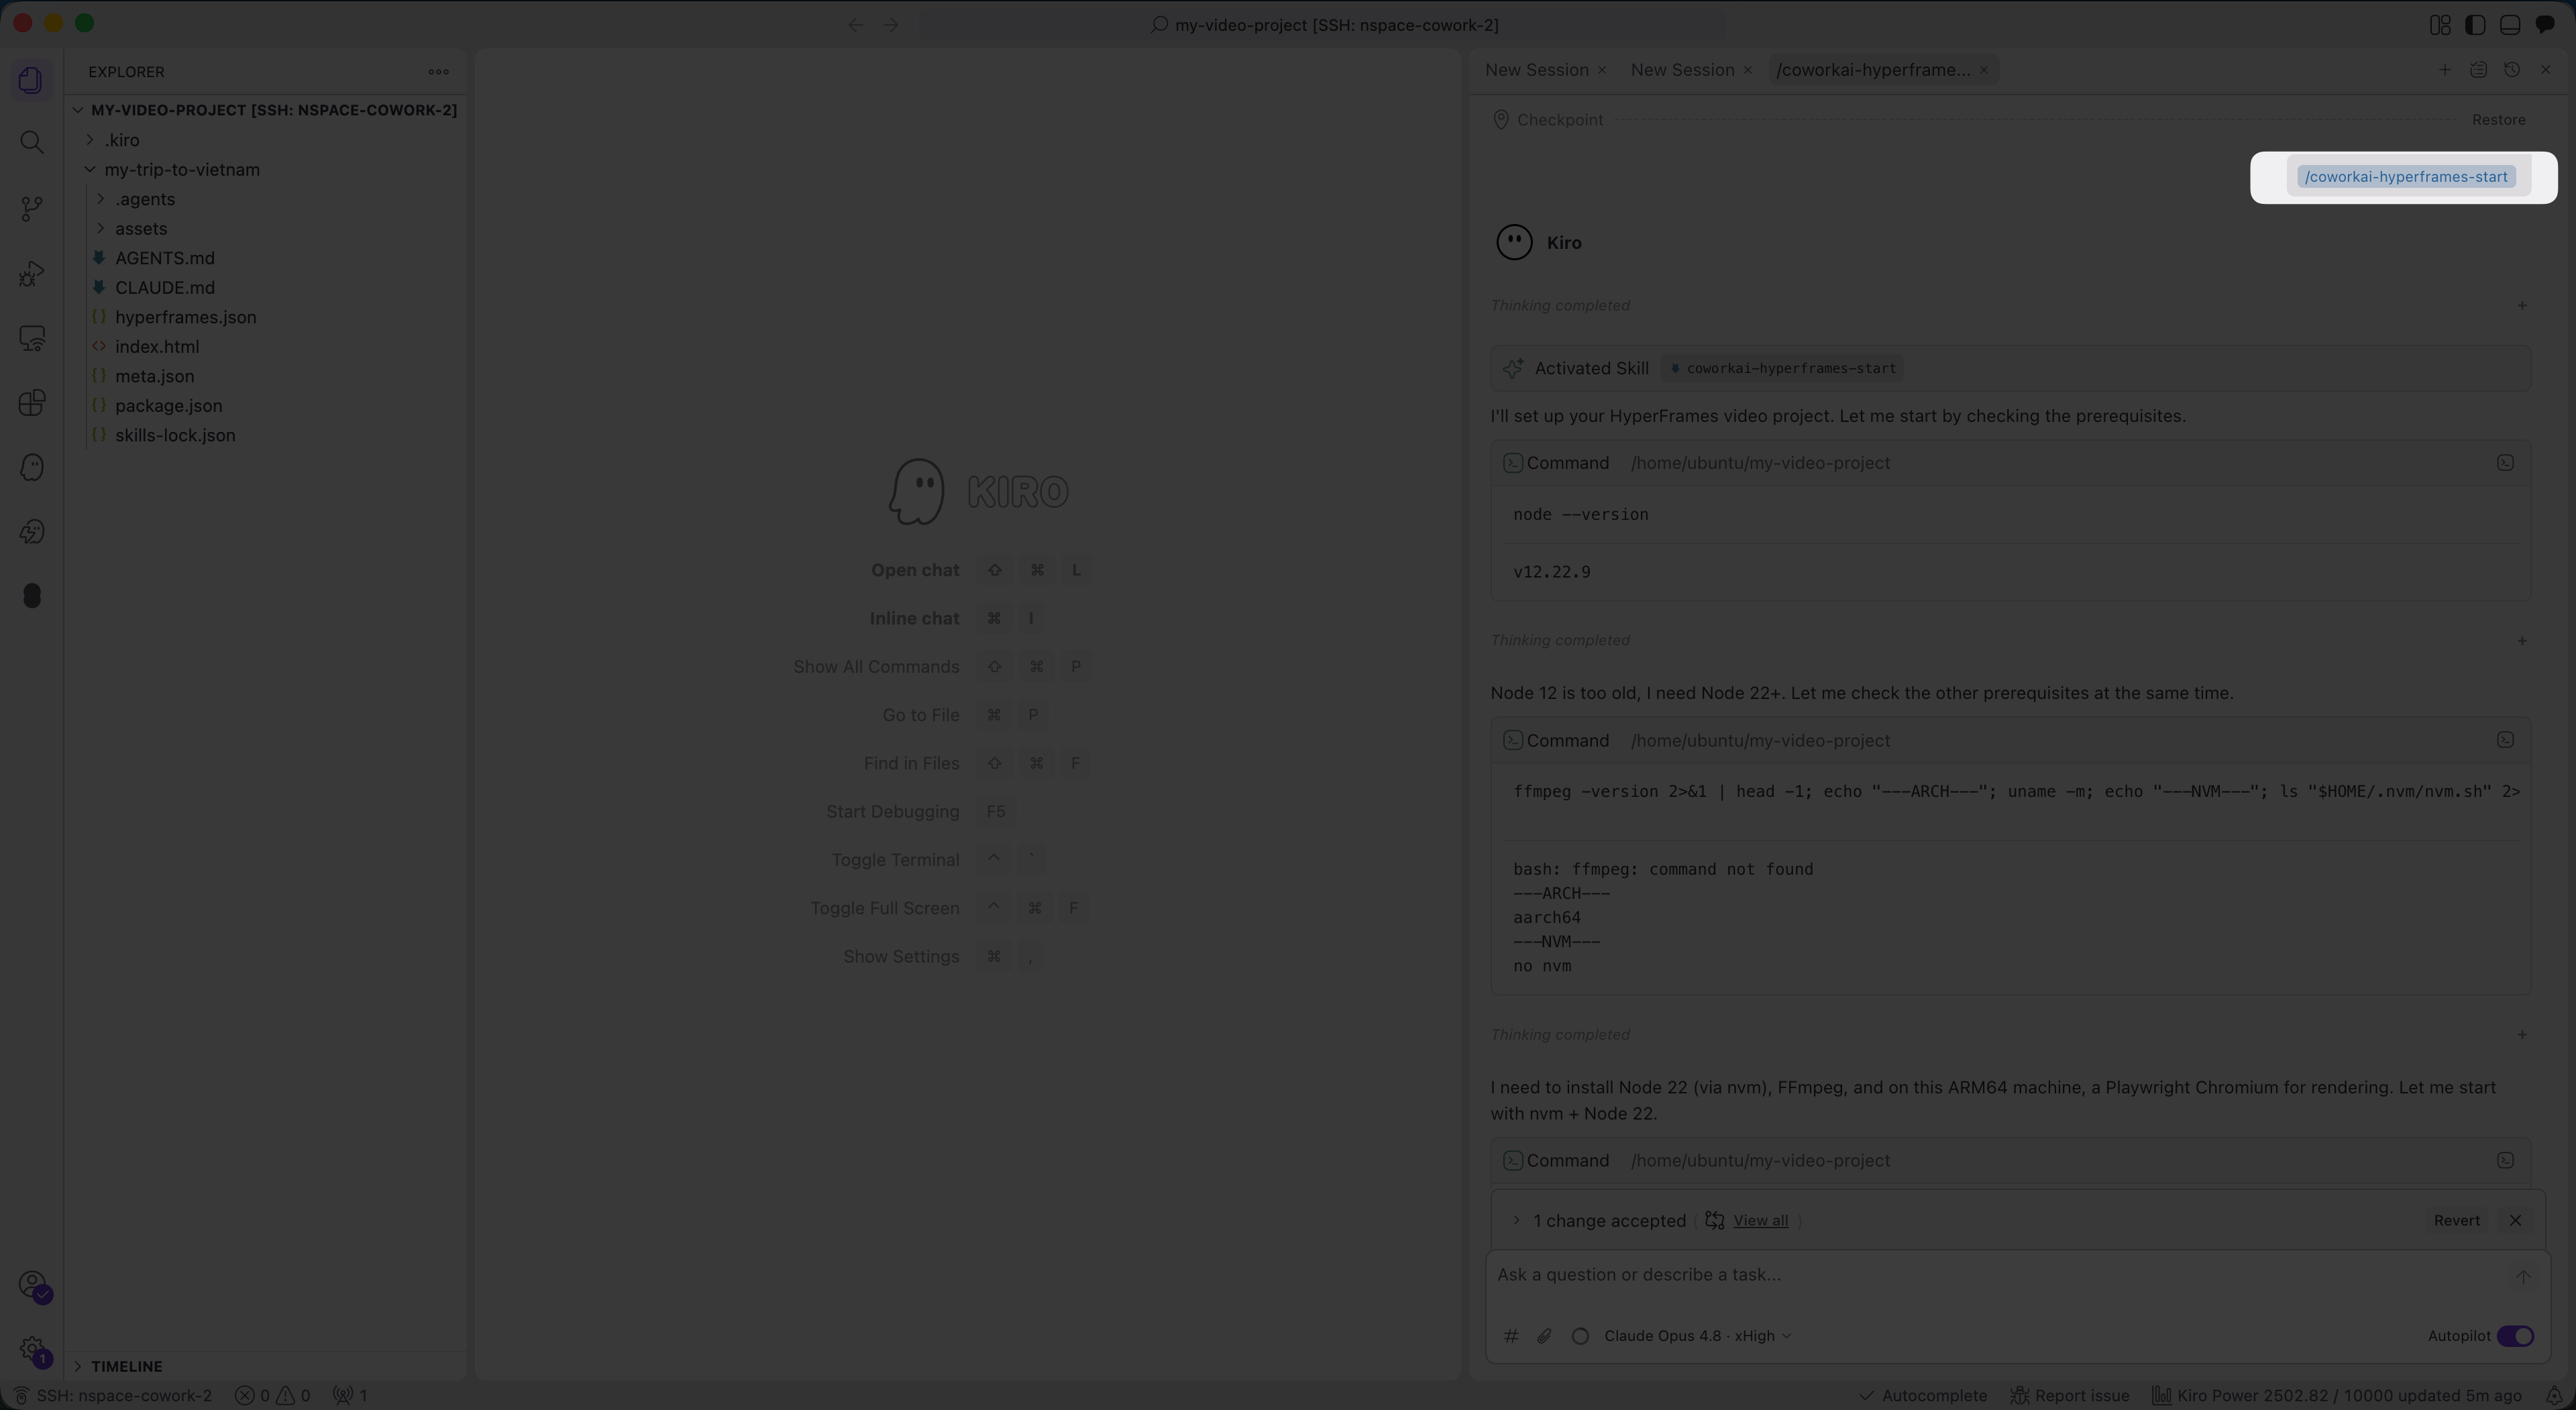Open the Search view in activity bar
2576x1410 pixels.
click(x=32, y=142)
